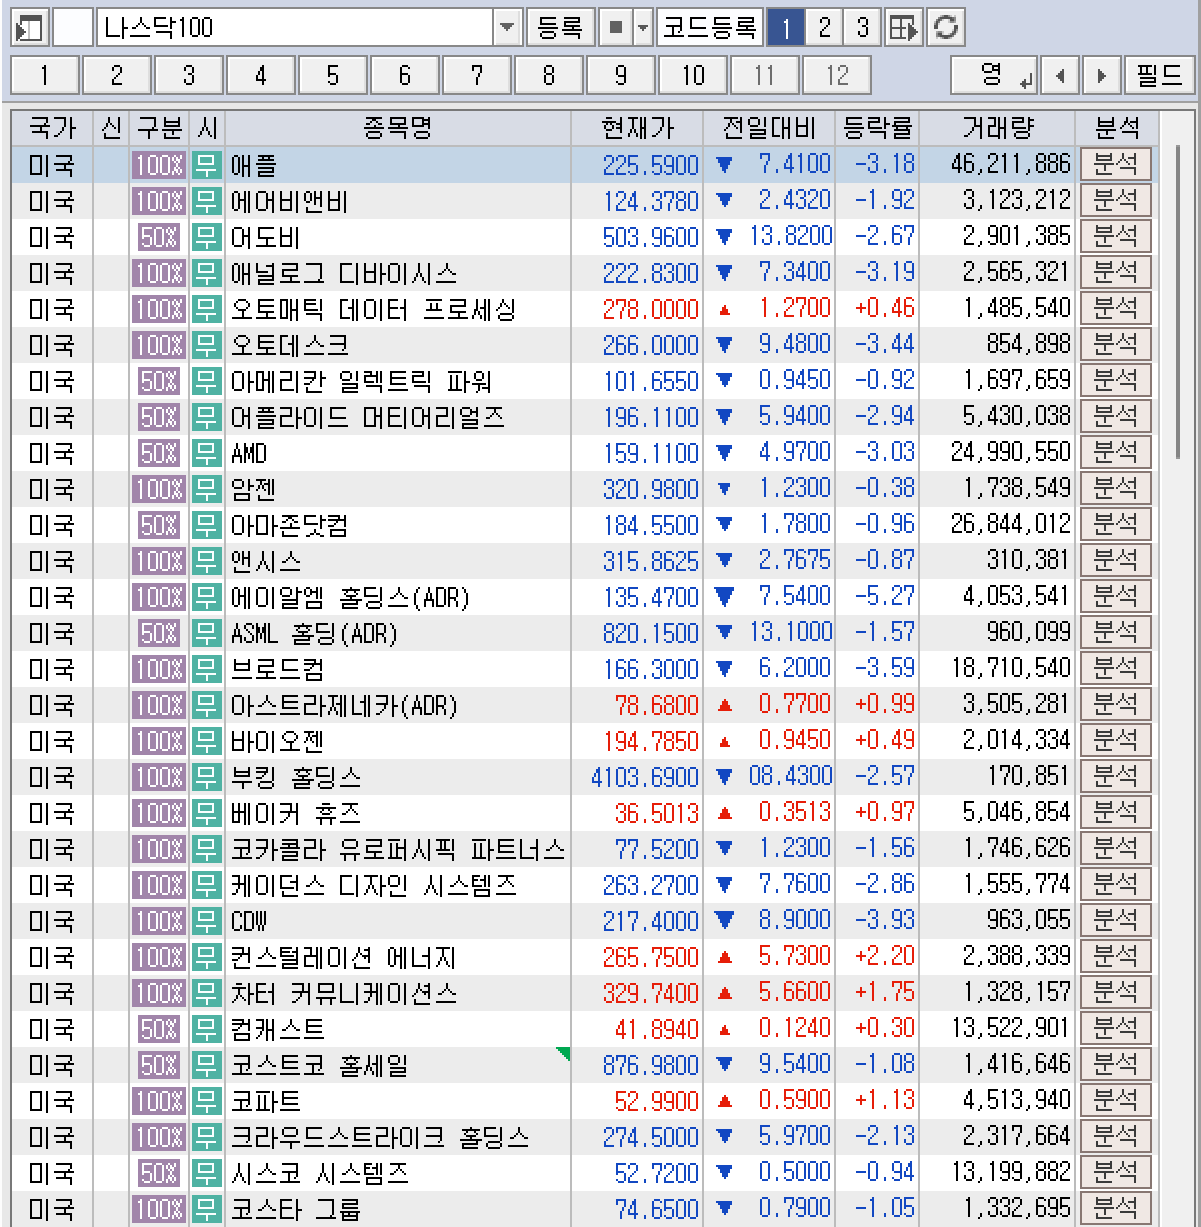This screenshot has width=1201, height=1227.
Task: Select the 어플라이드 머티어리얼즈 stock name
Action: 367,417
